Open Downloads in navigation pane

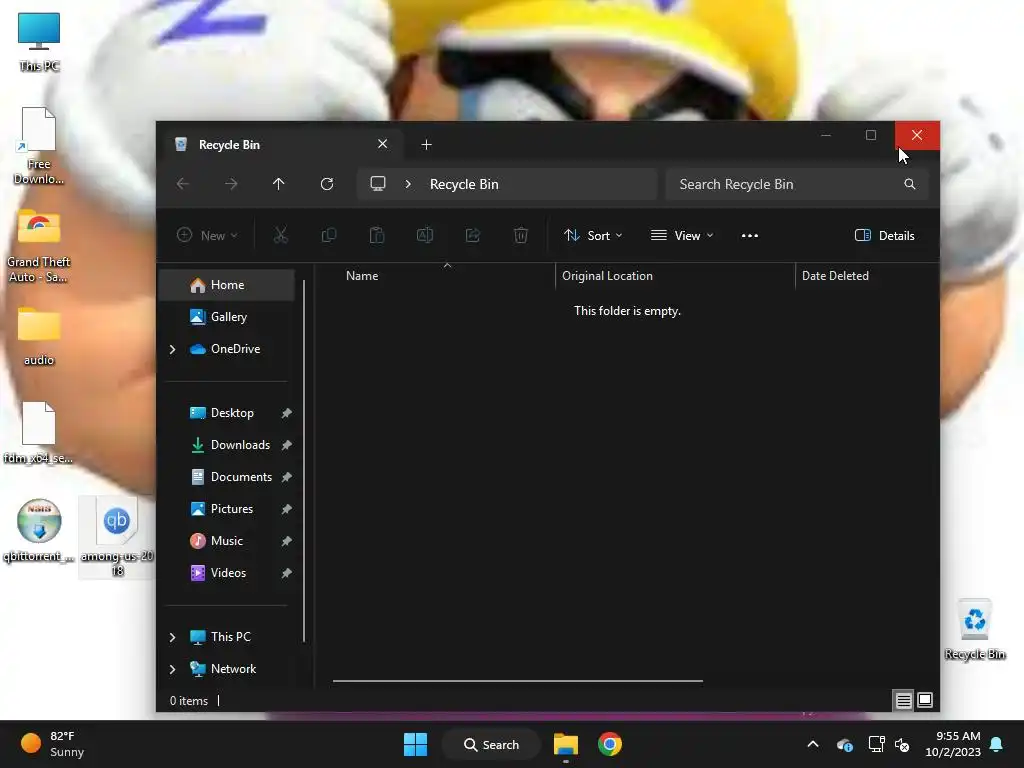coord(227,445)
